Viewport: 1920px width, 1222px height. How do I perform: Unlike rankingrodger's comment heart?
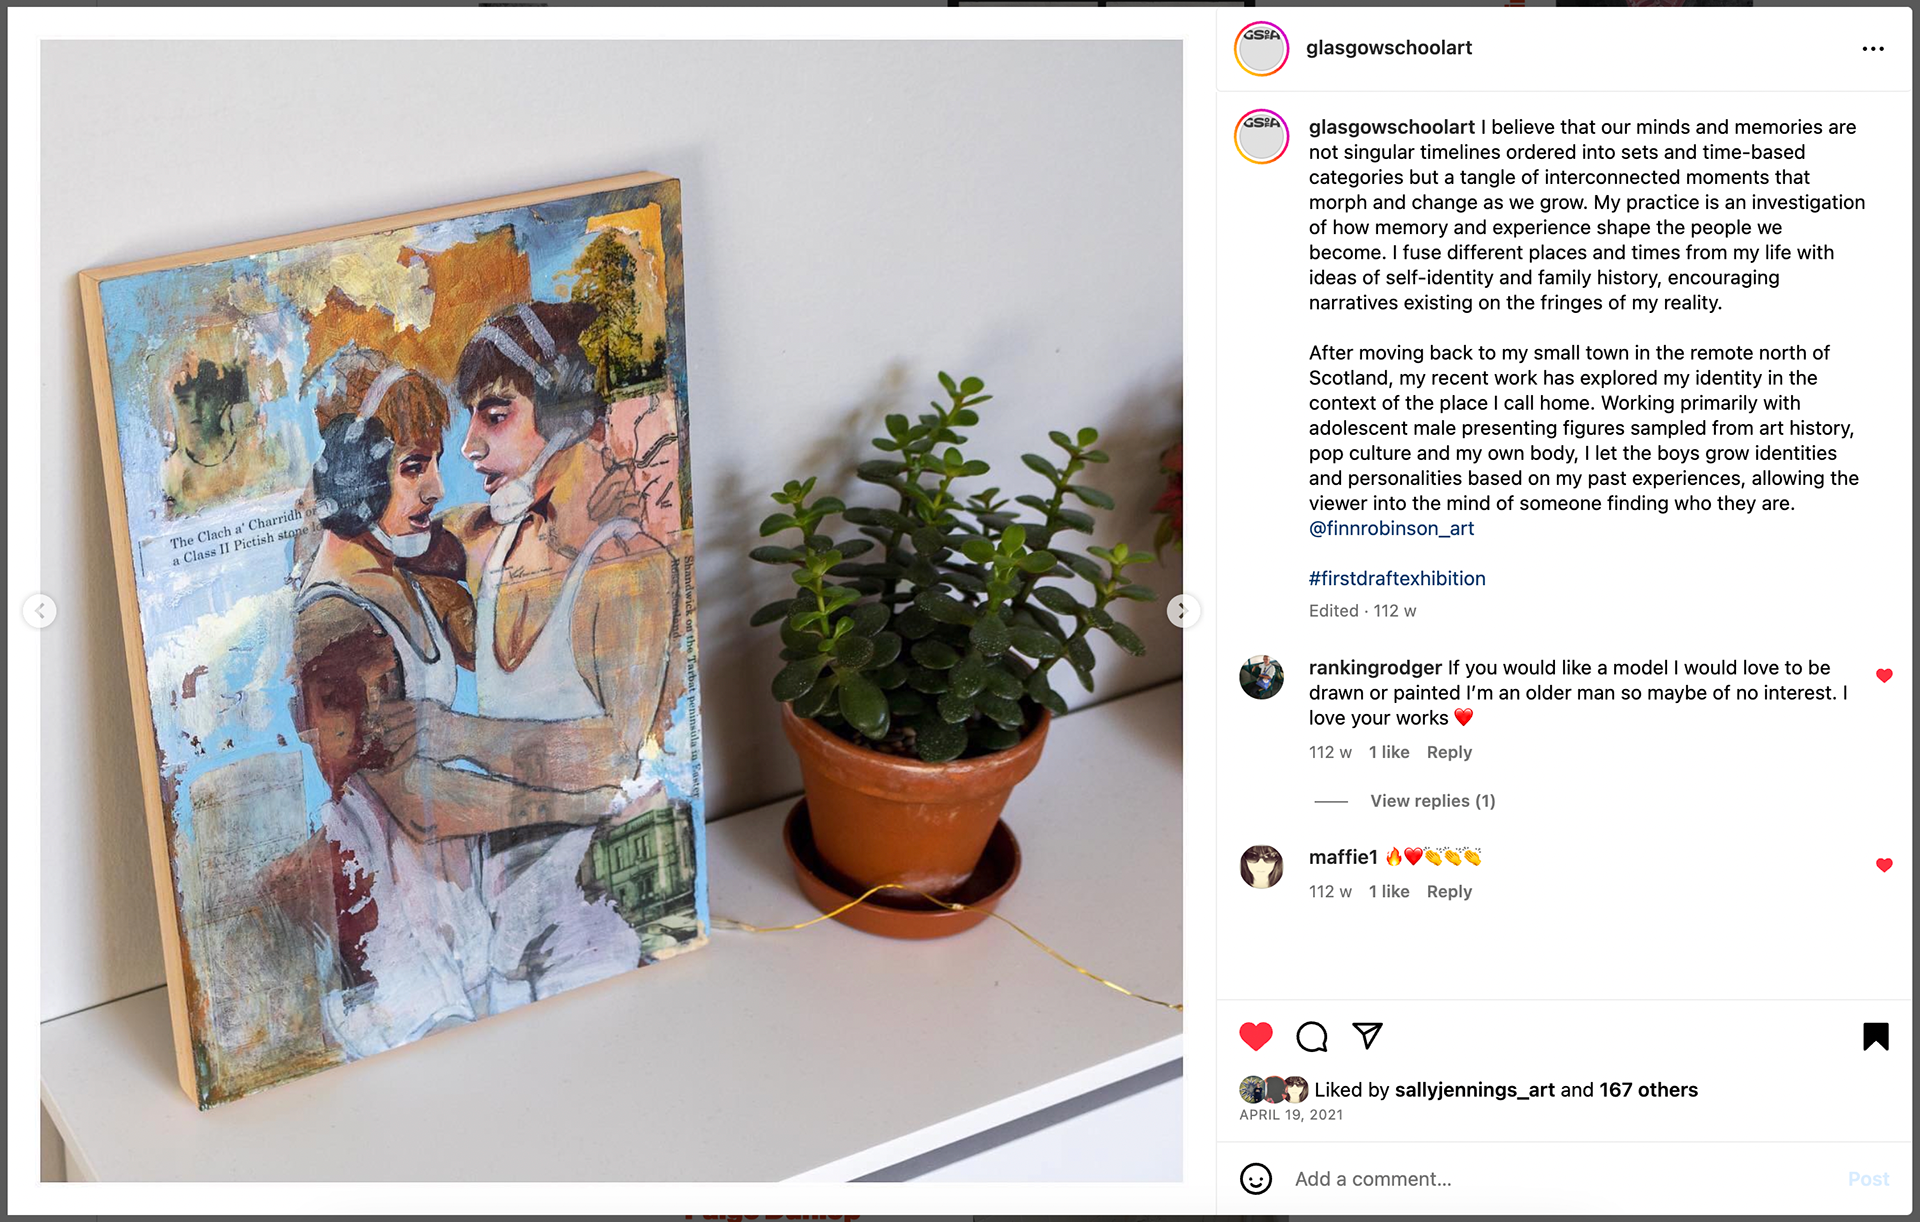1884,676
